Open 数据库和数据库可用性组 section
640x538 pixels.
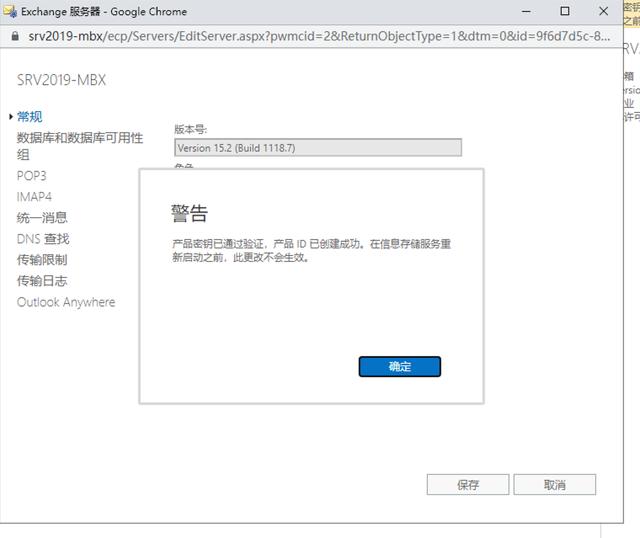[80, 146]
